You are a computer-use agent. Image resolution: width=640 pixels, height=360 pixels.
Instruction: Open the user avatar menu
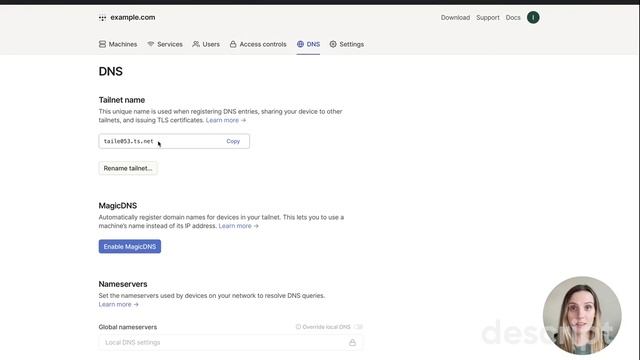pyautogui.click(x=533, y=18)
